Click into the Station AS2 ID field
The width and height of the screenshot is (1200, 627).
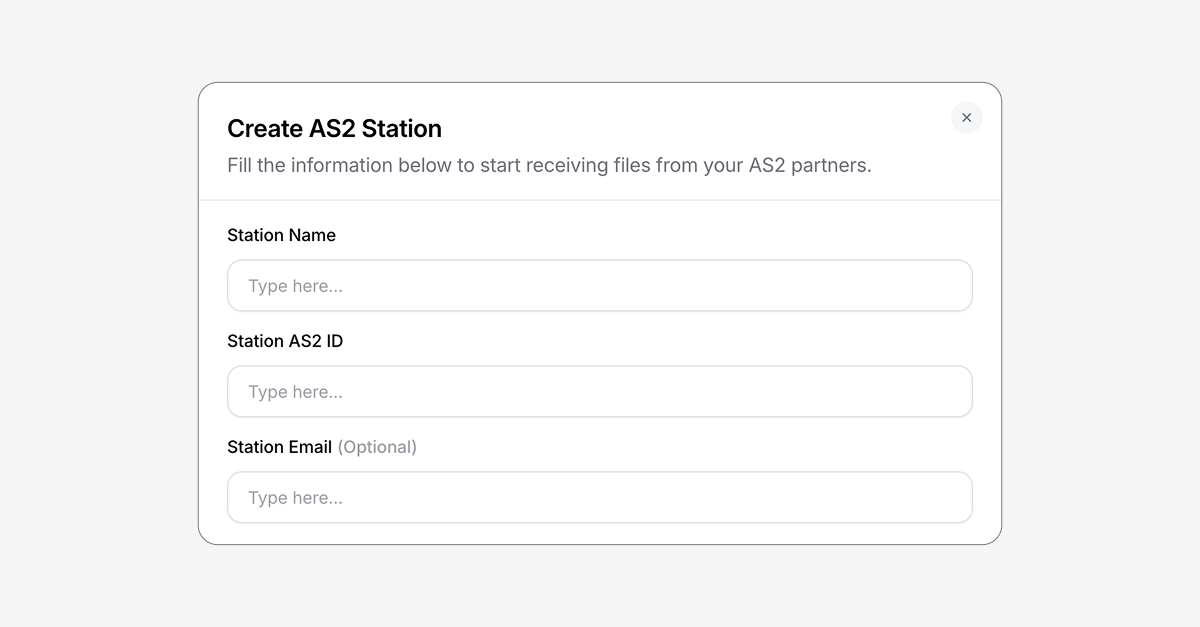(x=600, y=392)
